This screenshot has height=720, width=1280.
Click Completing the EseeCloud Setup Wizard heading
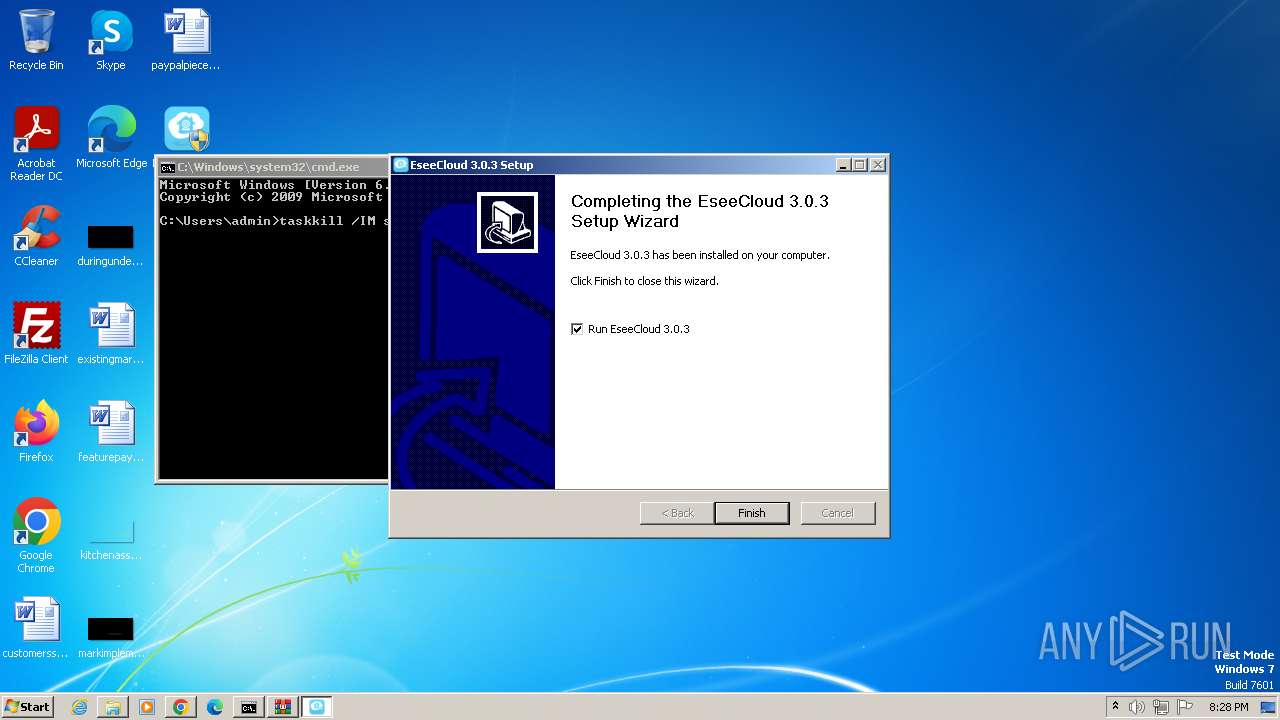[x=700, y=211]
